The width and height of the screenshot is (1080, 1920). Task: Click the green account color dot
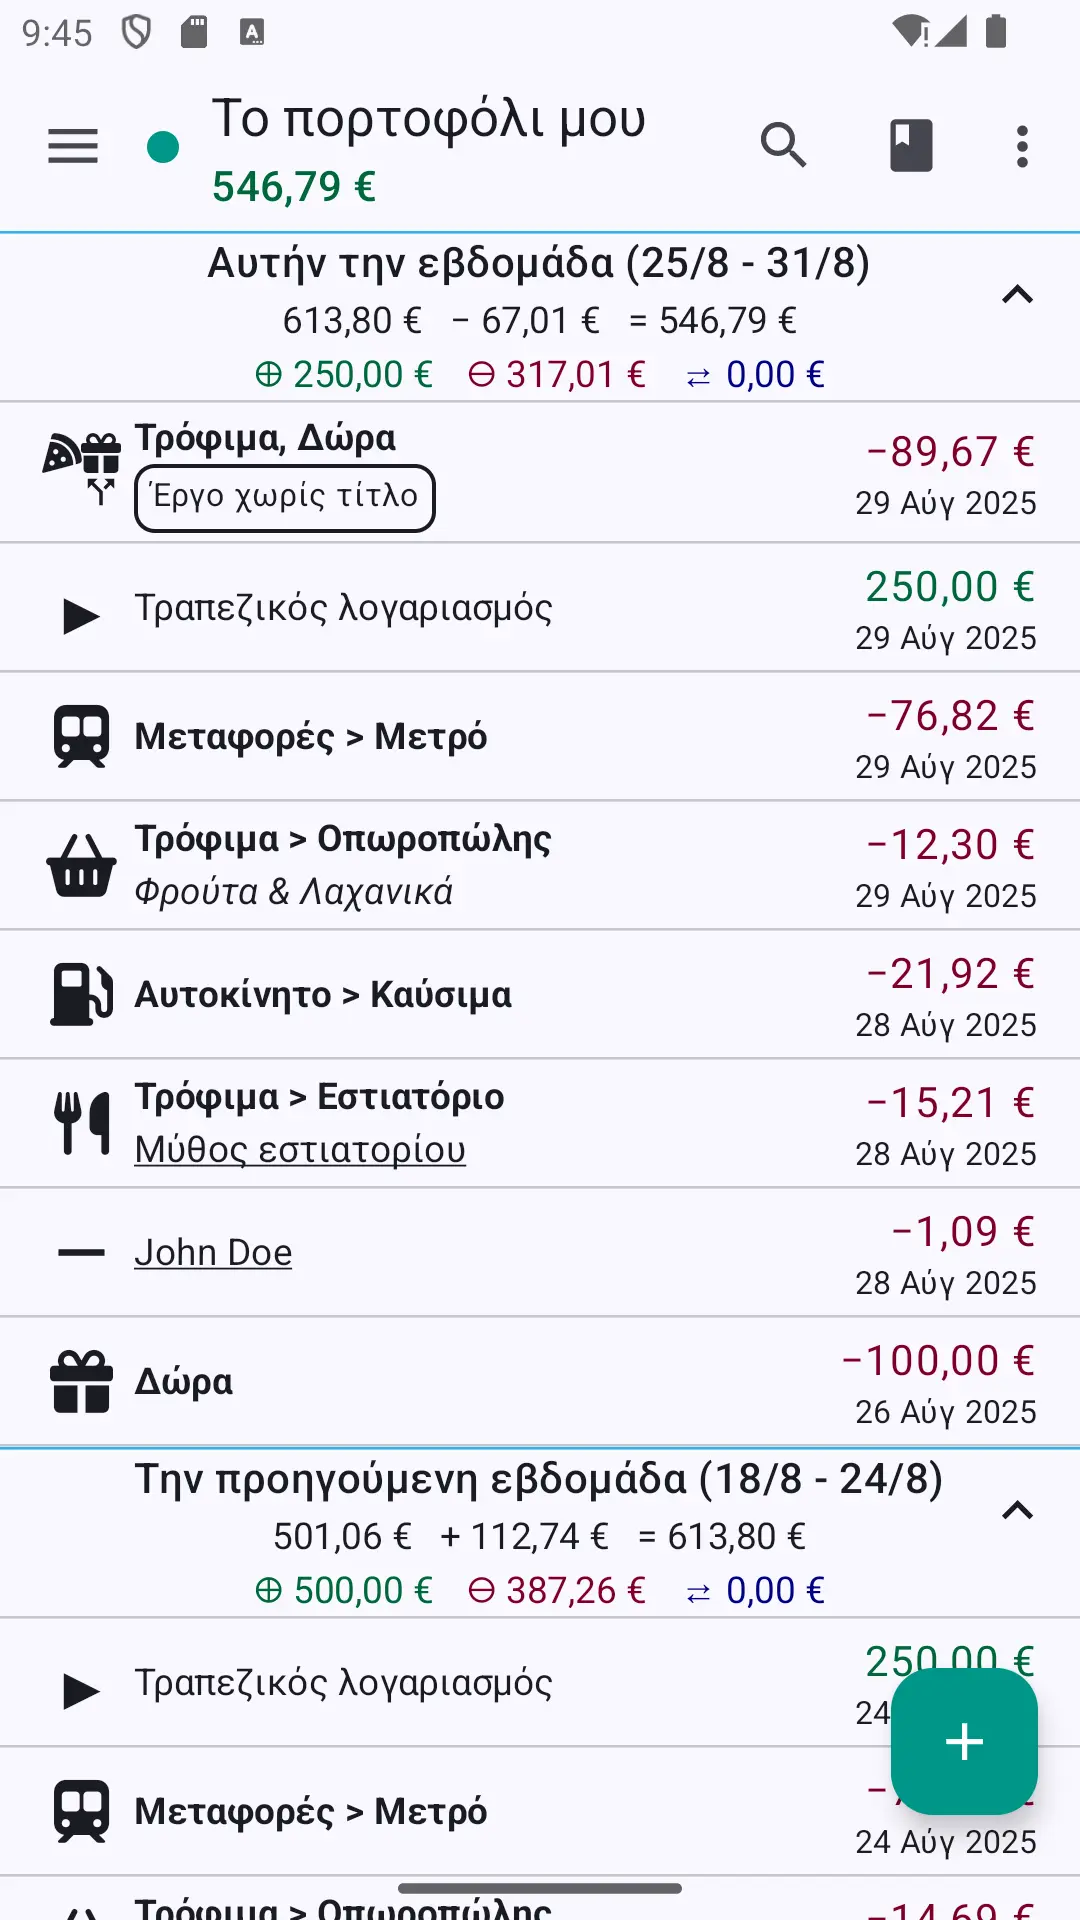coord(163,147)
